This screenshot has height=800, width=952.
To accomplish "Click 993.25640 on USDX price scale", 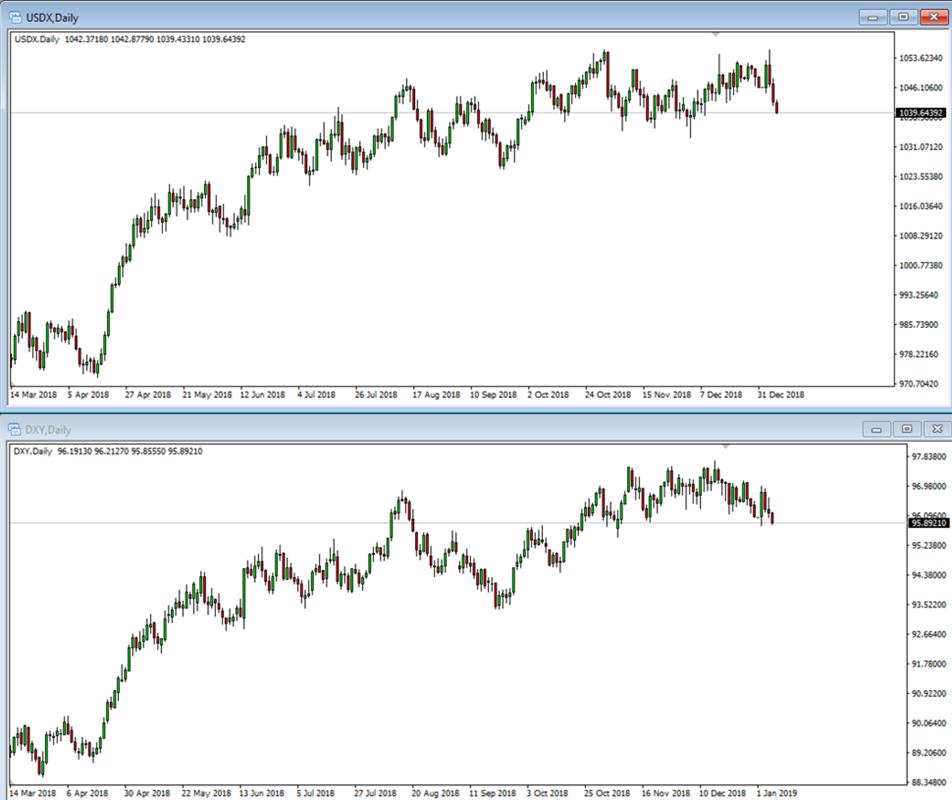I will point(921,295).
